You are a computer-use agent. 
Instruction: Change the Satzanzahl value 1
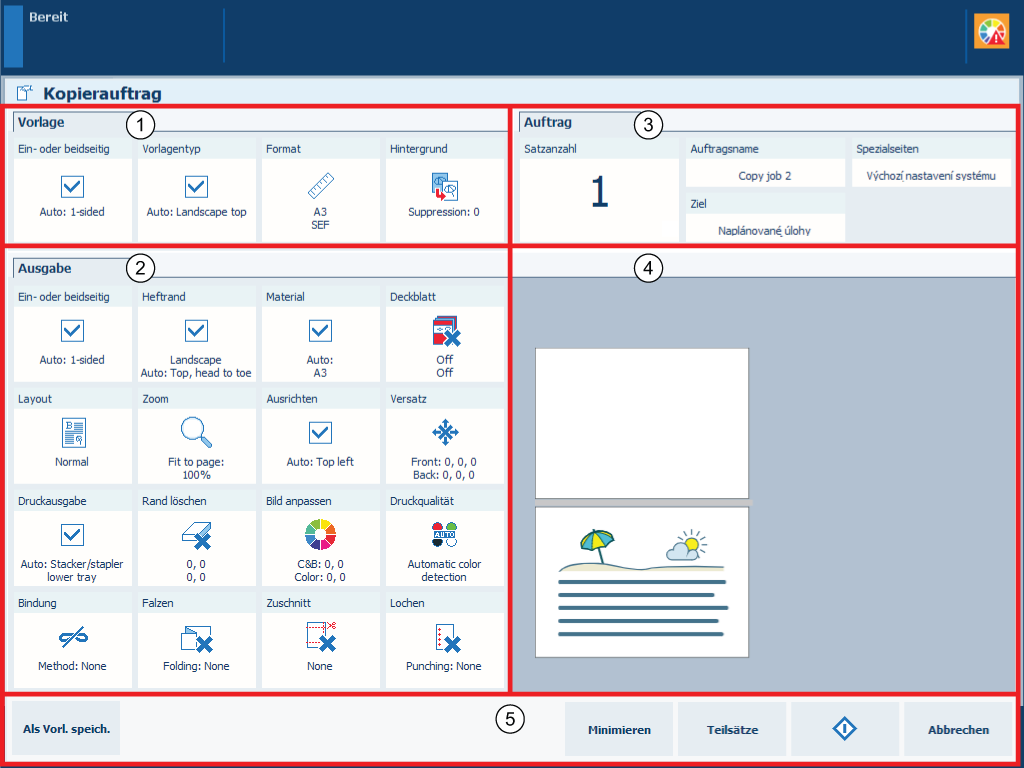[600, 193]
